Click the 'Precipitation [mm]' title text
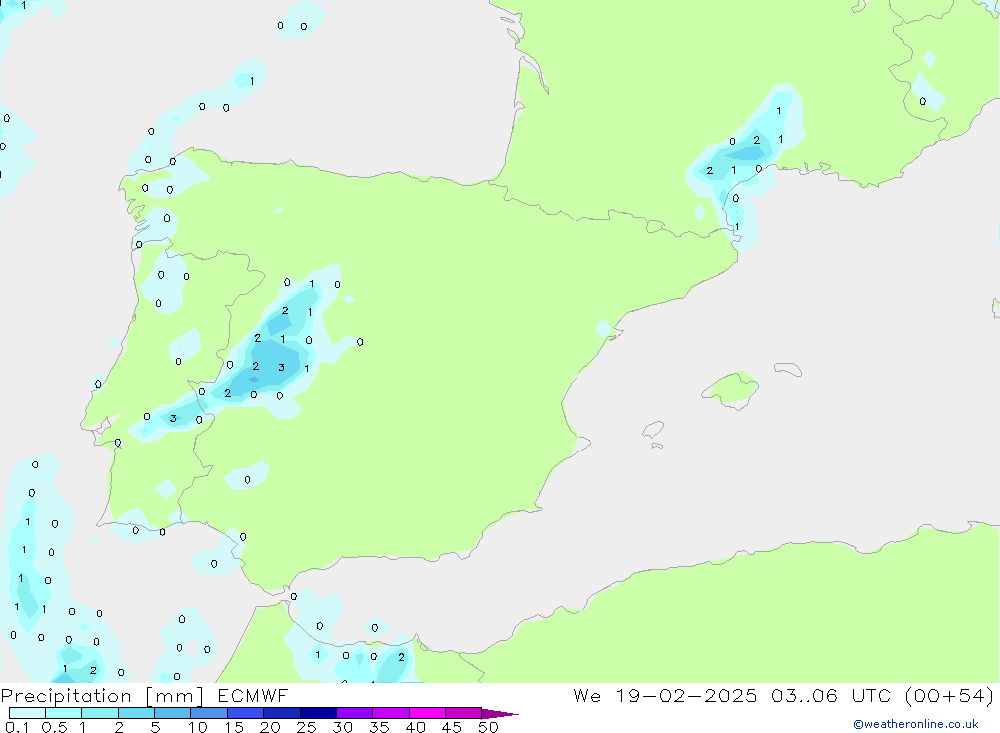Screen dimensions: 1000x733 pos(103,696)
